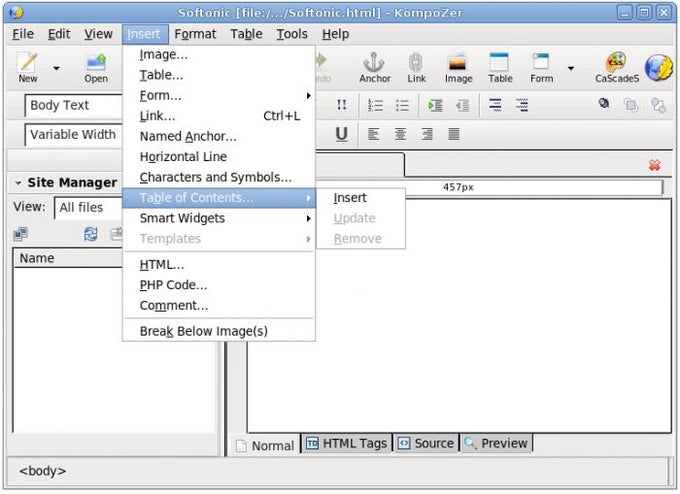Image resolution: width=680 pixels, height=494 pixels.
Task: Click the globe browse icon beside CaScadeS
Action: click(x=659, y=68)
